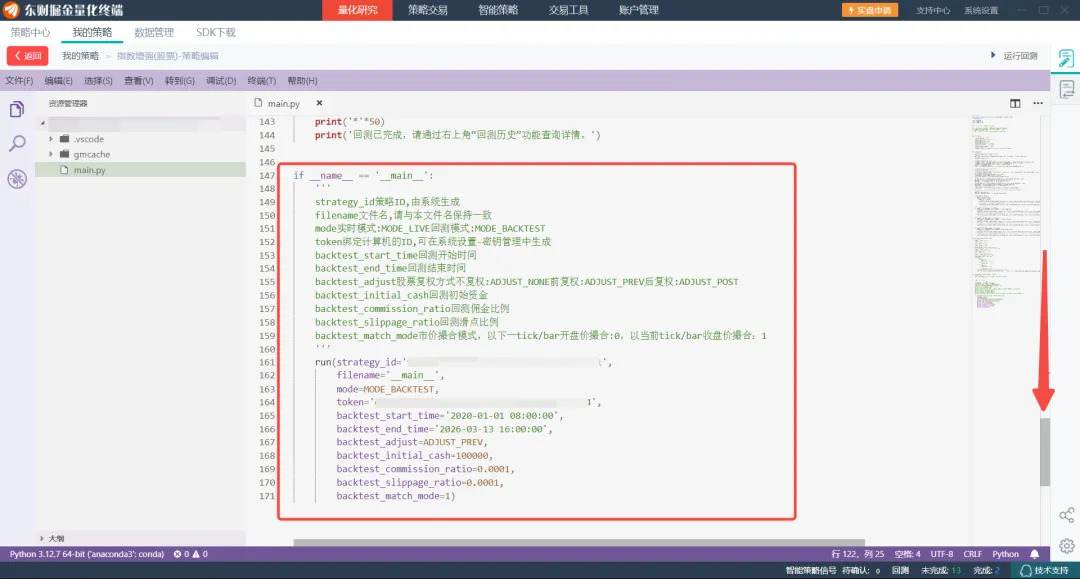Click the code minimap overview
The width and height of the screenshot is (1080, 579).
coord(1006,213)
